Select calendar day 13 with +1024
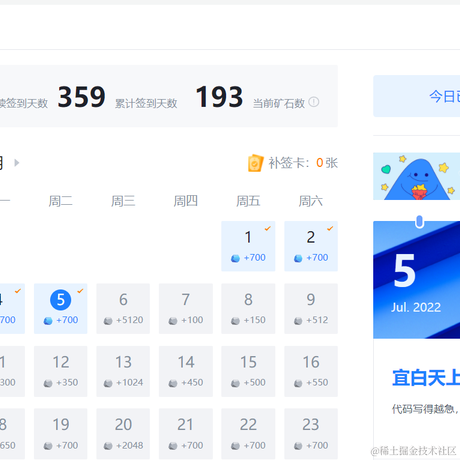Image resolution: width=460 pixels, height=460 pixels. point(123,371)
